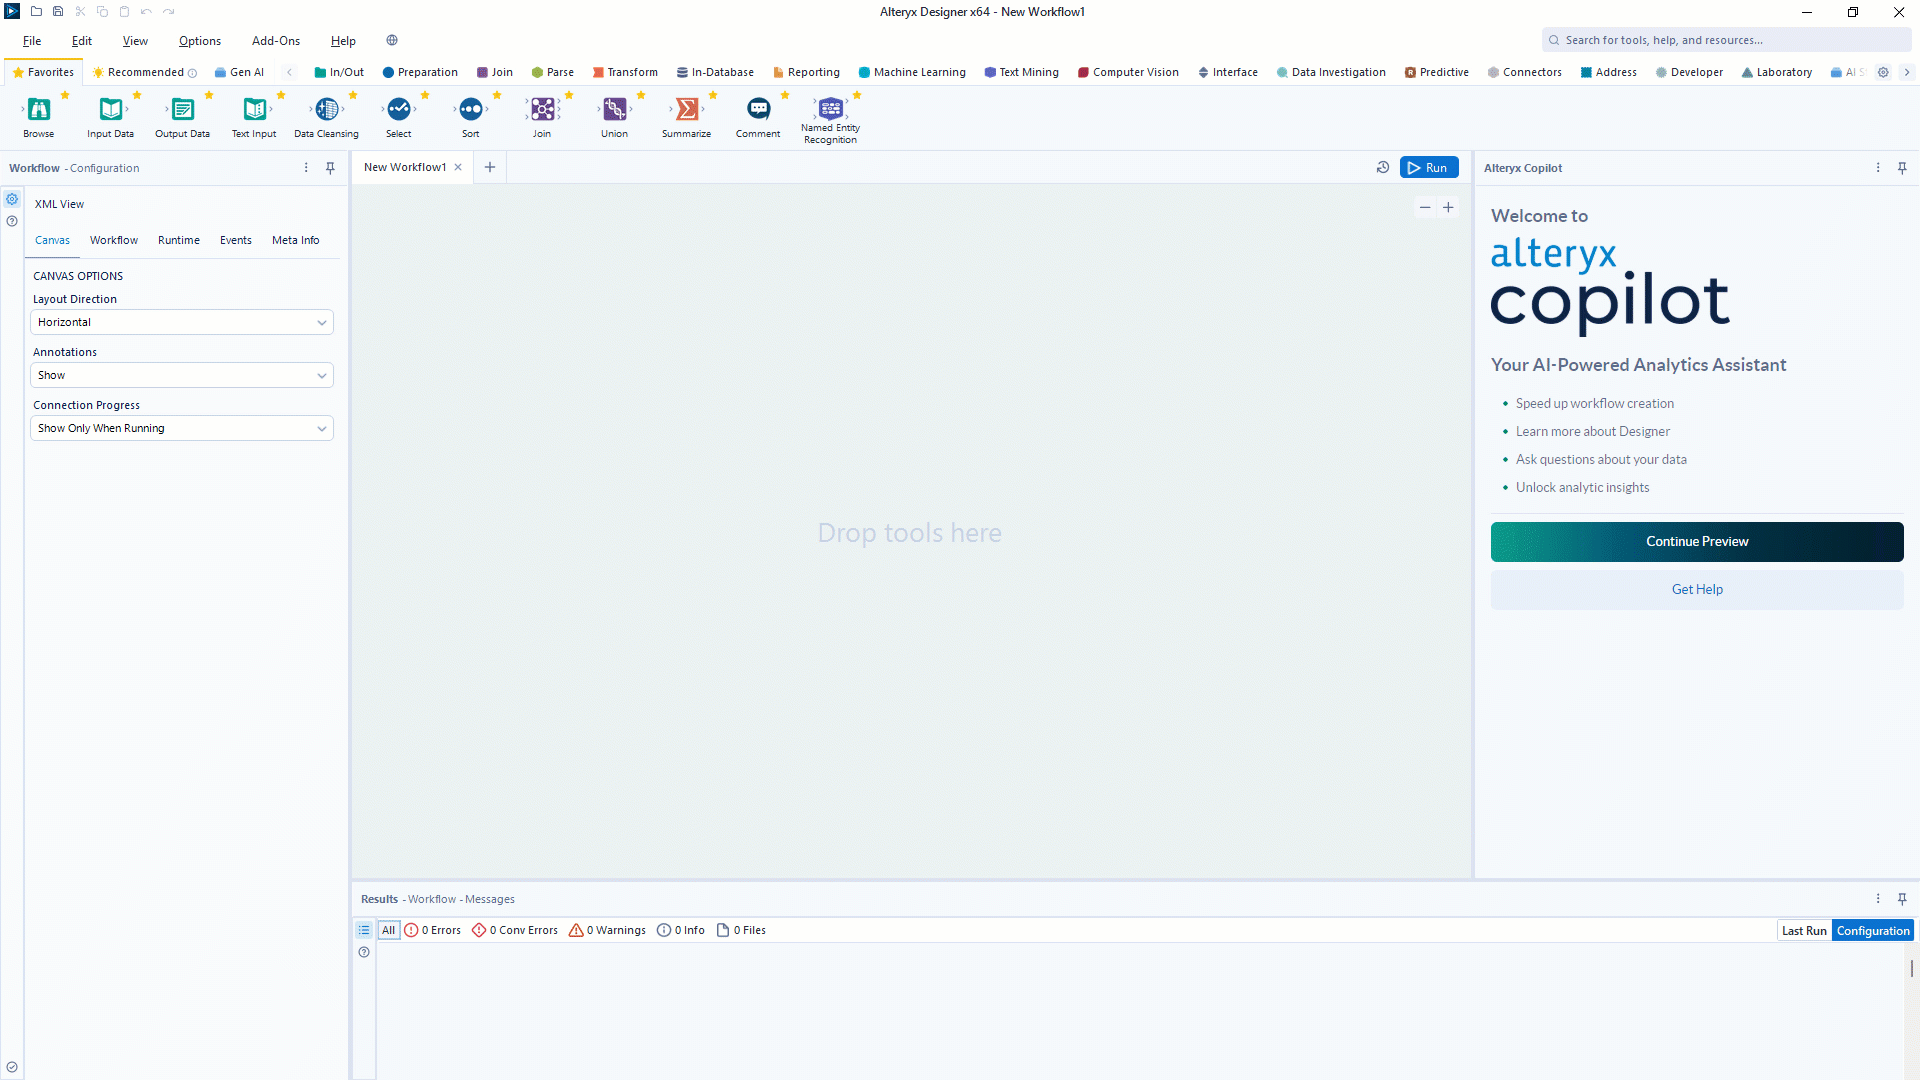
Task: Open the Add-Ons menu
Action: tap(276, 41)
